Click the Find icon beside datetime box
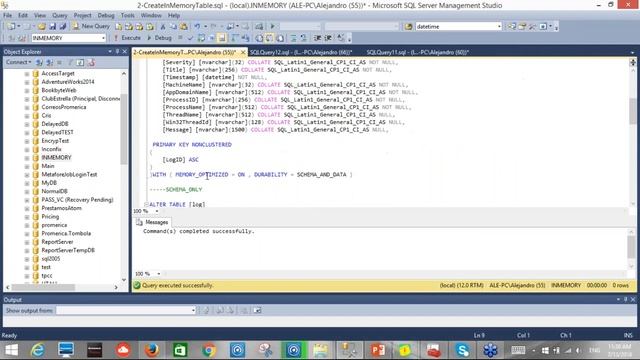Image resolution: width=640 pixels, height=360 pixels. click(x=408, y=26)
